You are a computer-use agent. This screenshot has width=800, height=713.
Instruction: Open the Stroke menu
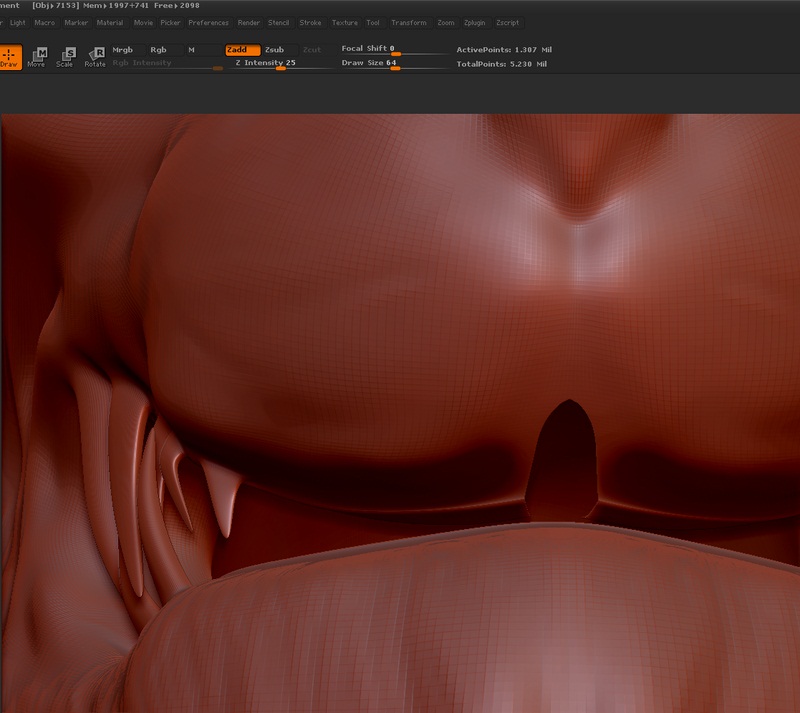[311, 22]
